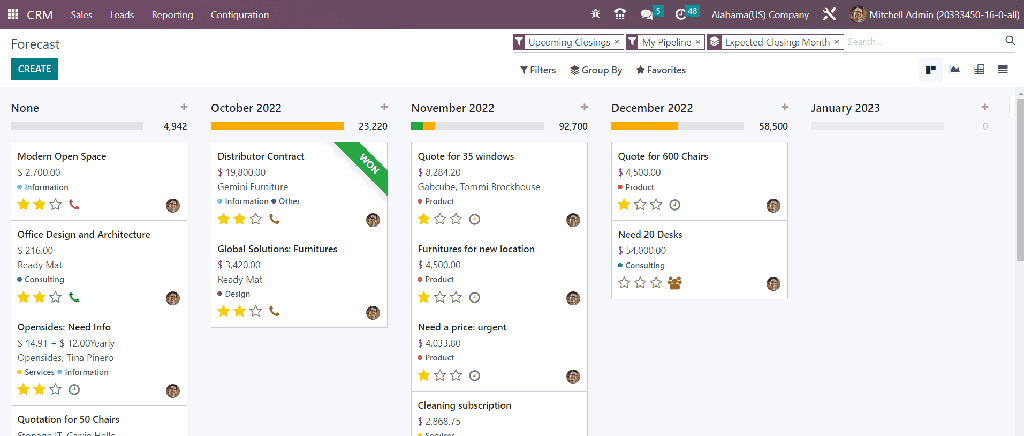Open Alabama(US) Company switcher

tap(760, 14)
